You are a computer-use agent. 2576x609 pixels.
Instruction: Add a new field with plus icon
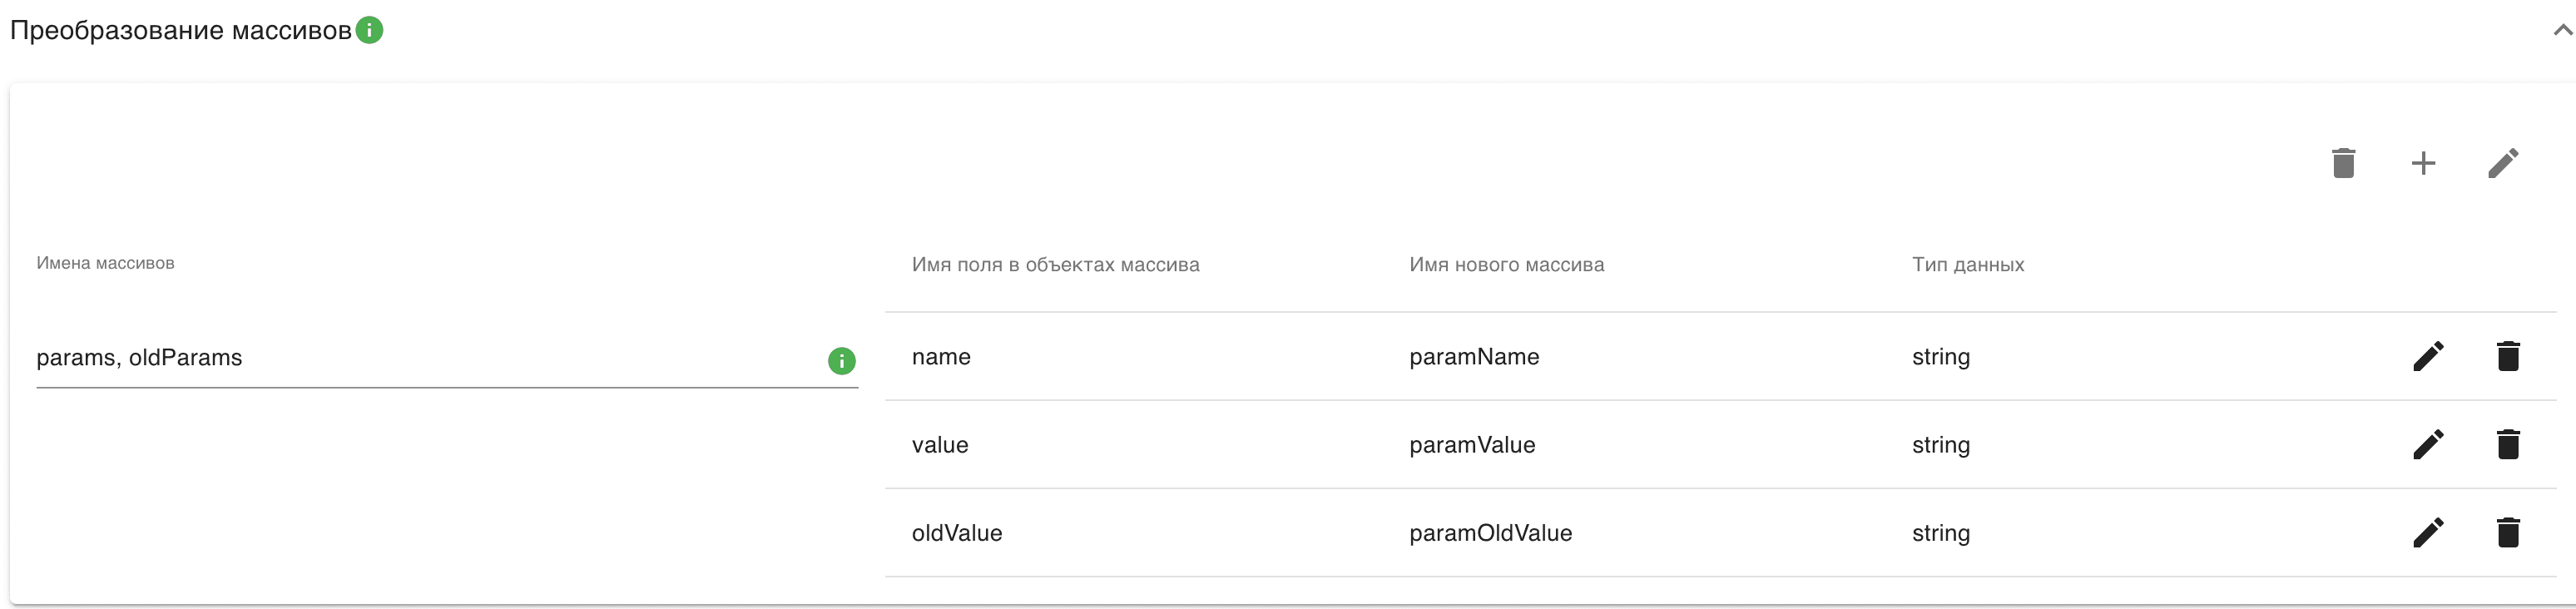2423,163
